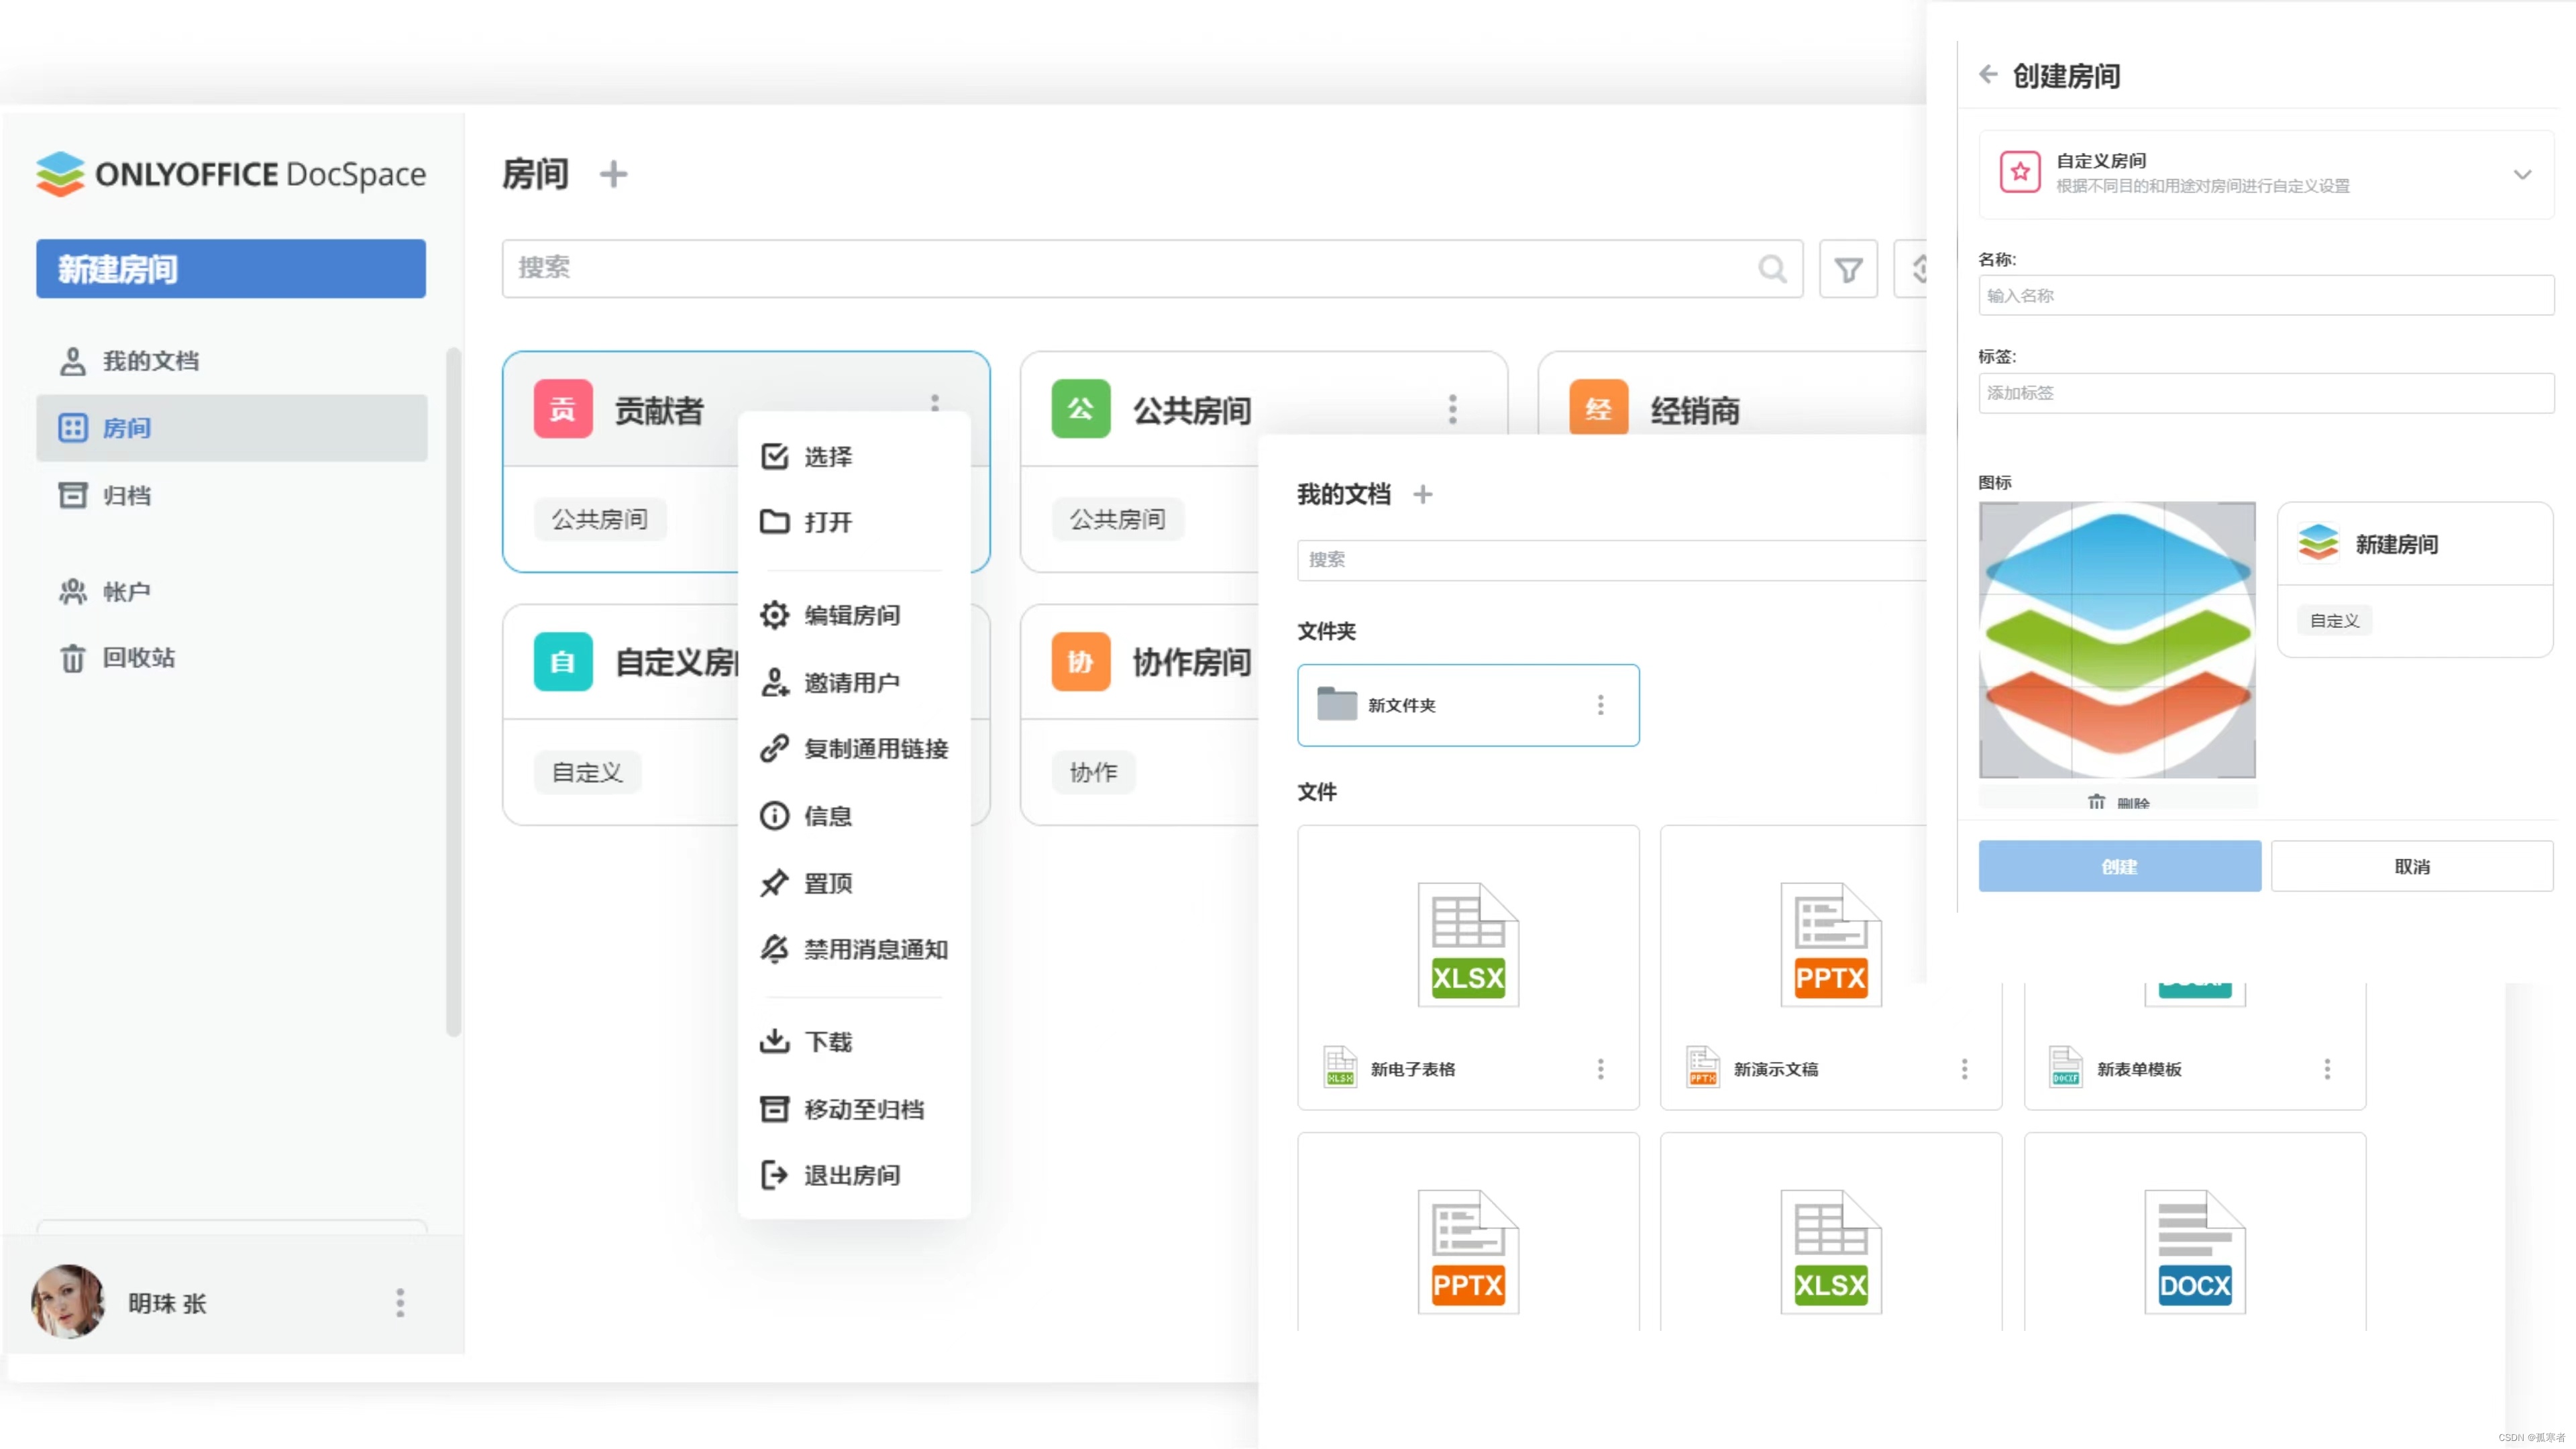Screen dimensions: 2576x1449
Task: Click the blue 新建房间 button
Action: [x=231, y=269]
